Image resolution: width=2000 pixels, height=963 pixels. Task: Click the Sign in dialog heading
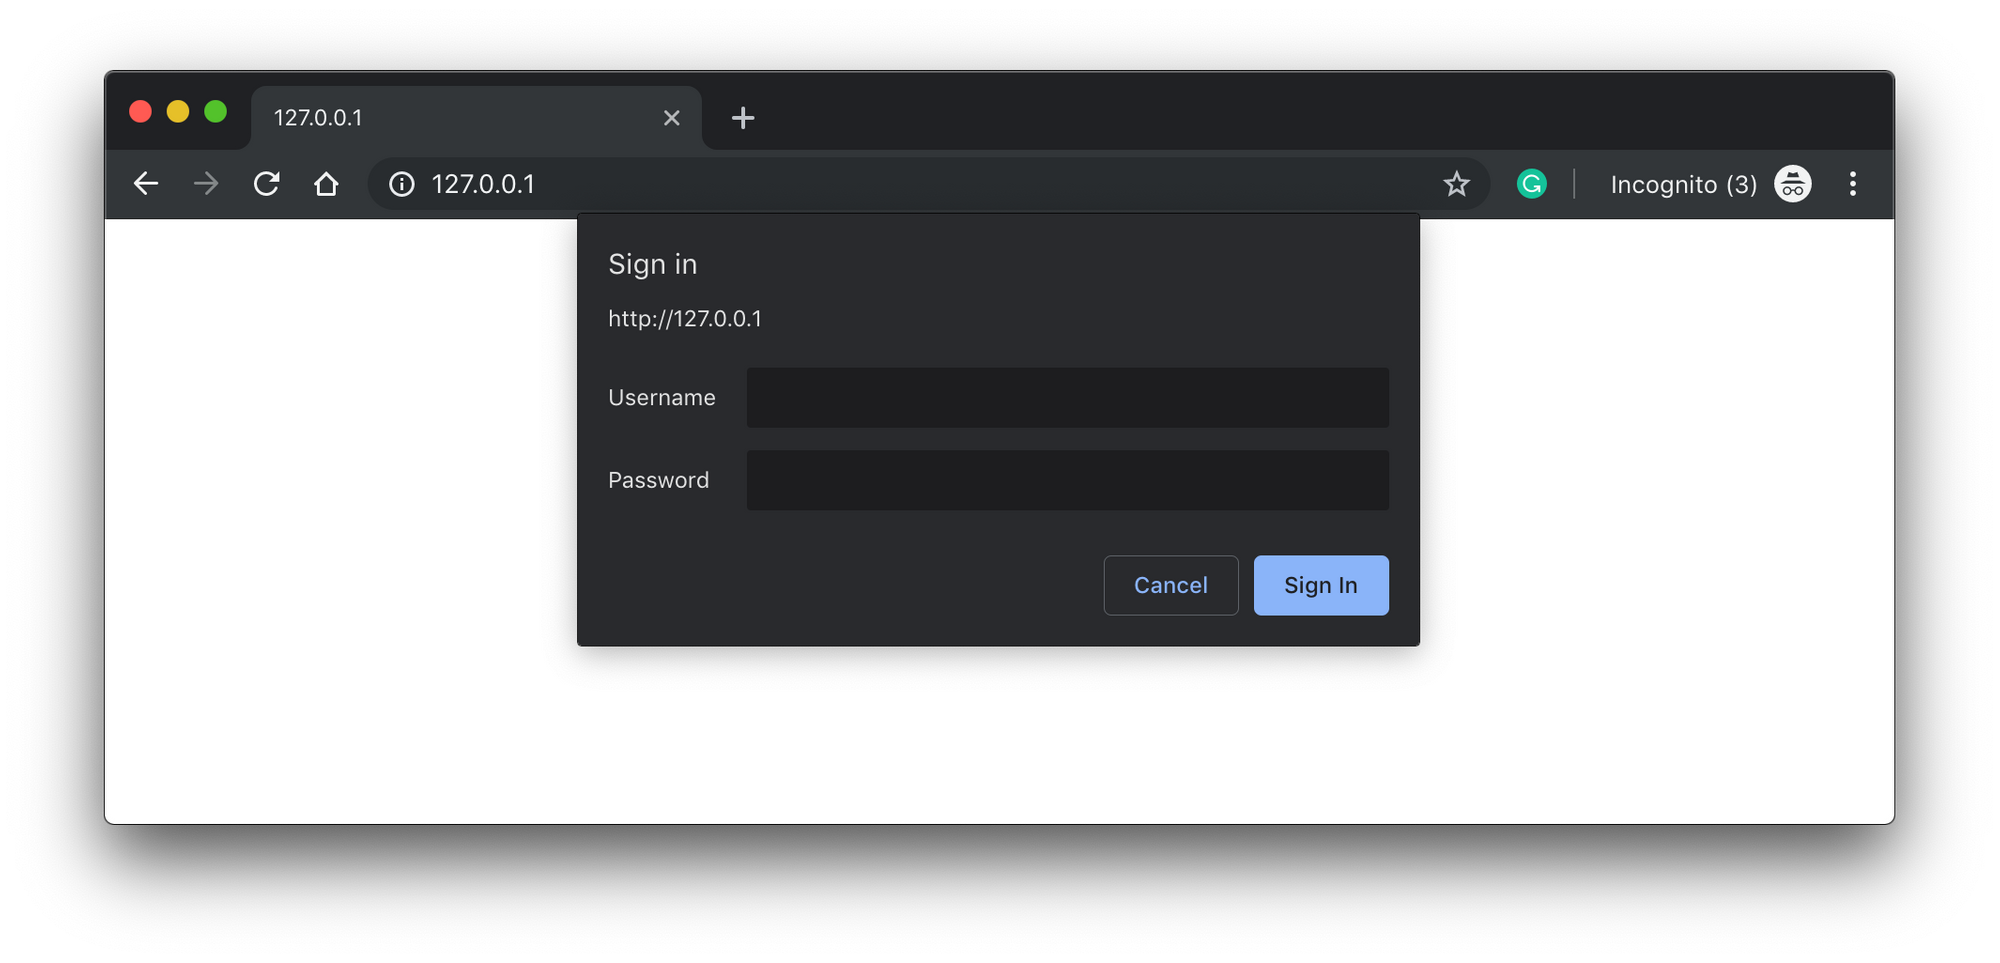(652, 264)
